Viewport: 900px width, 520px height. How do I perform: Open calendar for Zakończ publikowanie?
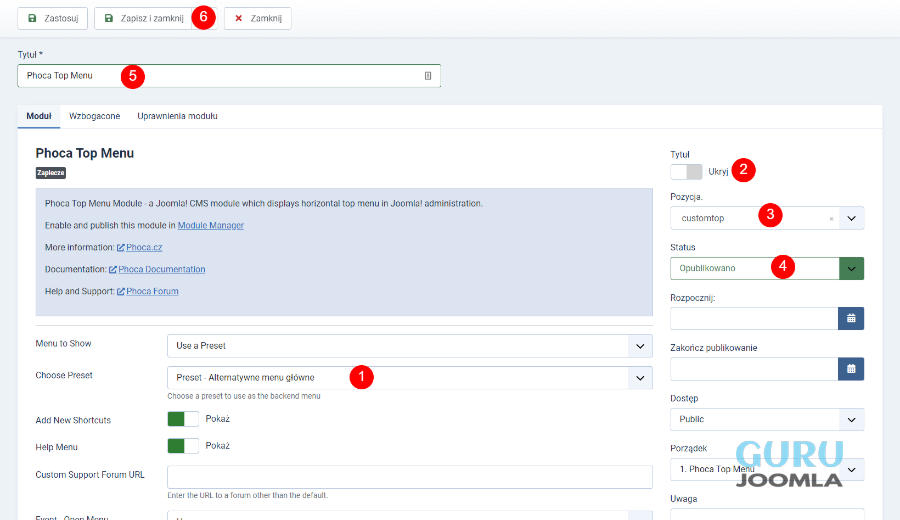851,369
